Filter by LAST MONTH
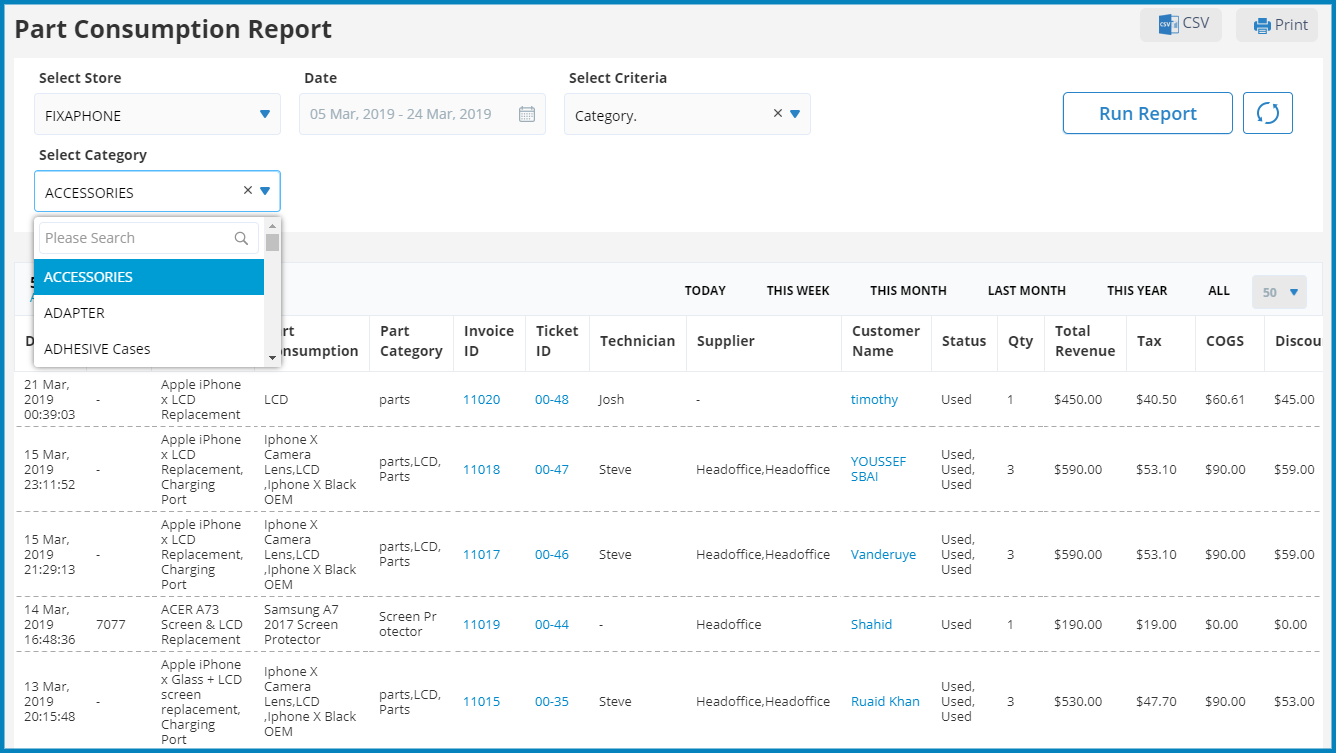Viewport: 1336px width, 753px height. click(x=1027, y=291)
